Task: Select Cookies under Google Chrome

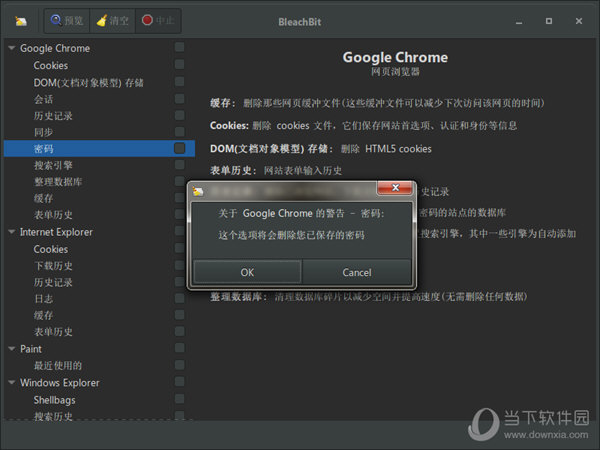Action: (51, 65)
